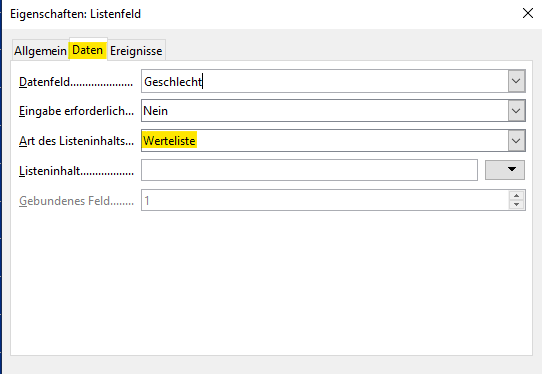The image size is (542, 374).
Task: Decrease Gebundenes Feld with down arrow
Action: click(x=516, y=204)
